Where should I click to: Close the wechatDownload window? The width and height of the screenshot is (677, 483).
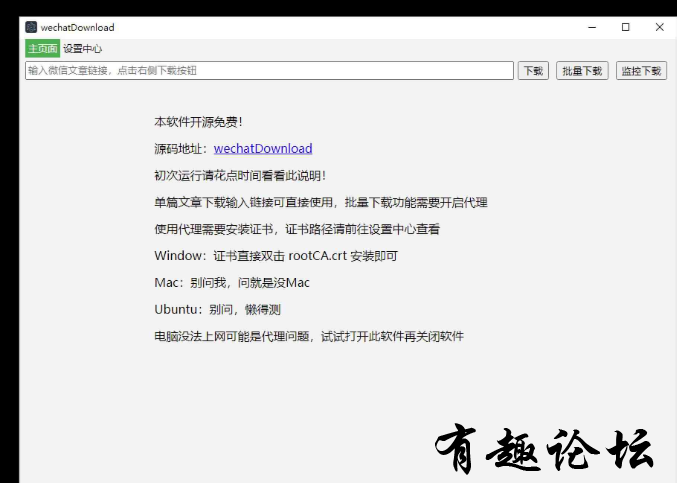(659, 27)
